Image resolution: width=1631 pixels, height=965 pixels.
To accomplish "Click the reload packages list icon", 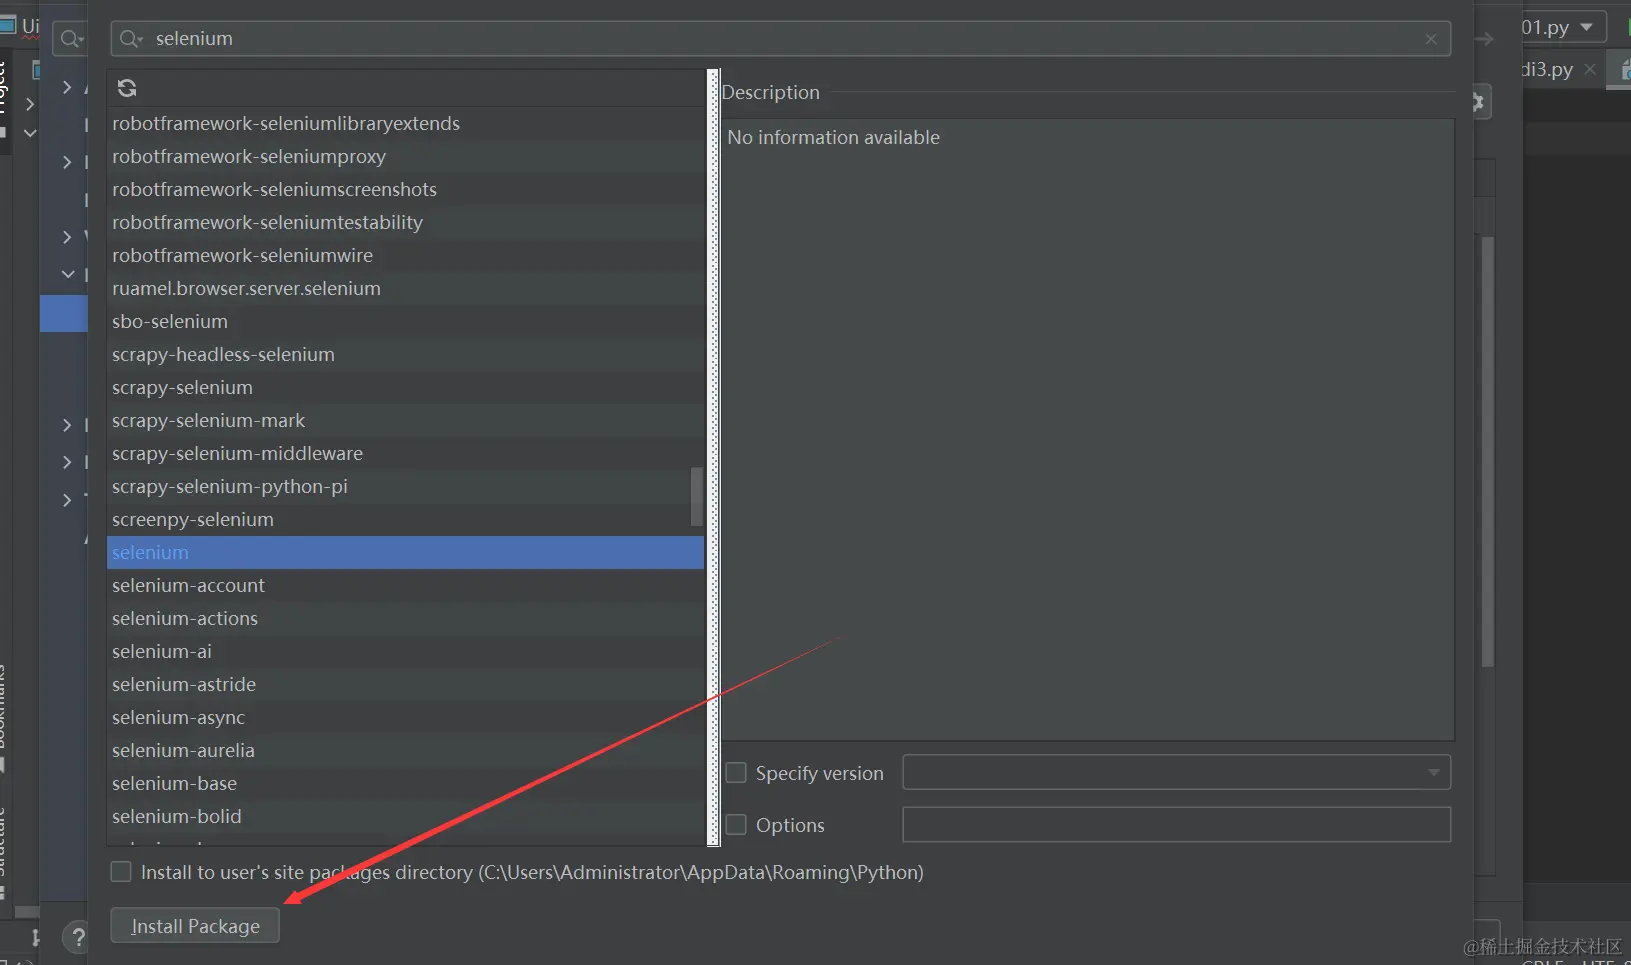I will click(x=127, y=88).
